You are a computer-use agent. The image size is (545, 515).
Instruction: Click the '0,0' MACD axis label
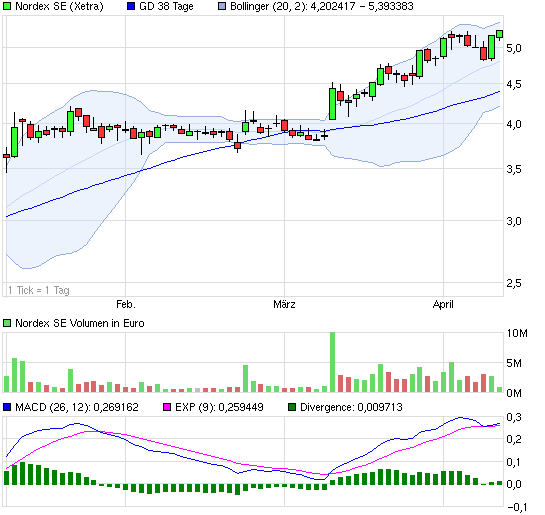pos(514,484)
